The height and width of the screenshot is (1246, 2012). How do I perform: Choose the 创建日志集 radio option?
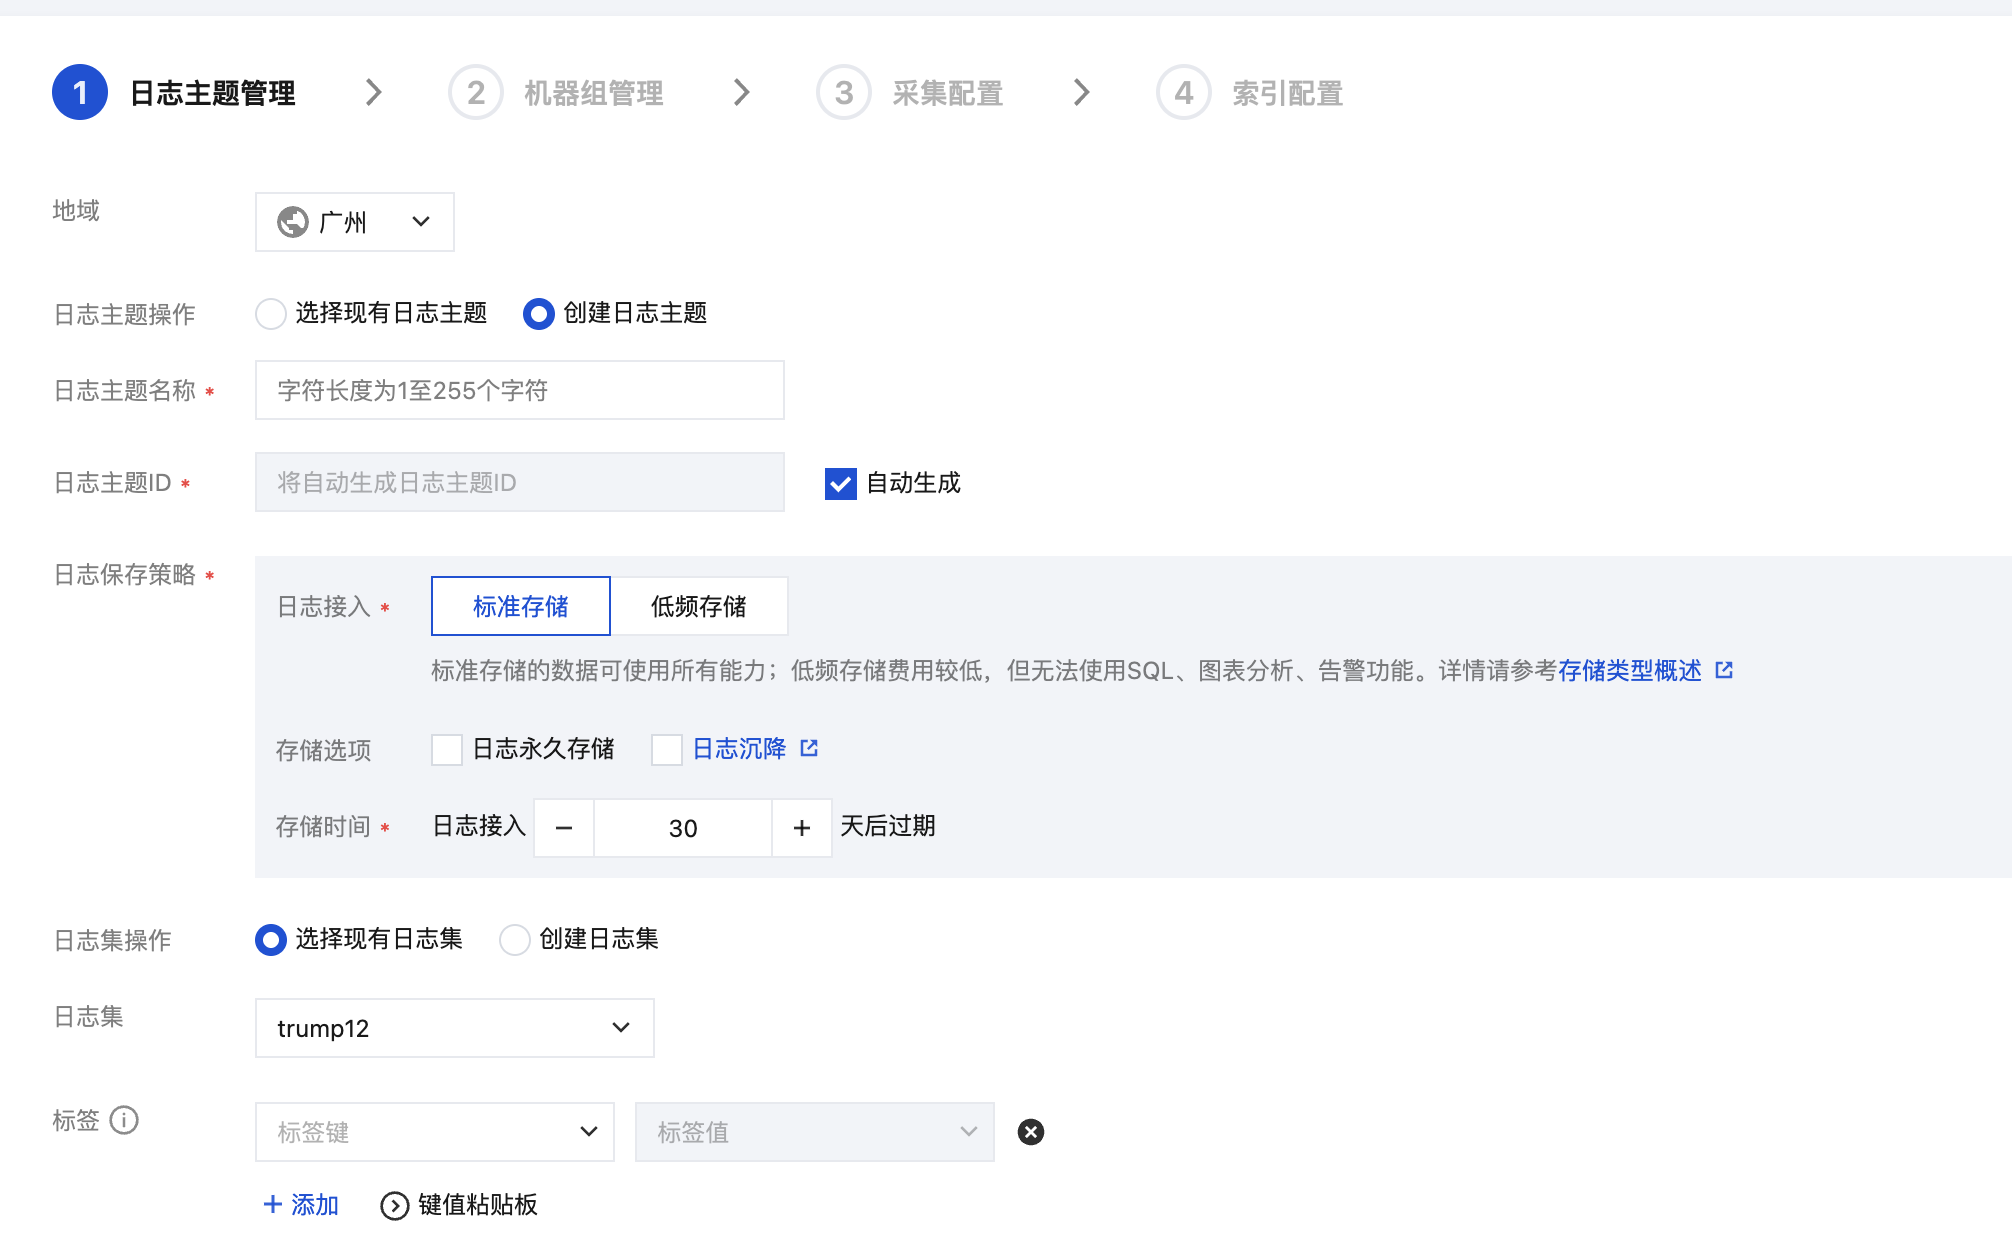(515, 940)
